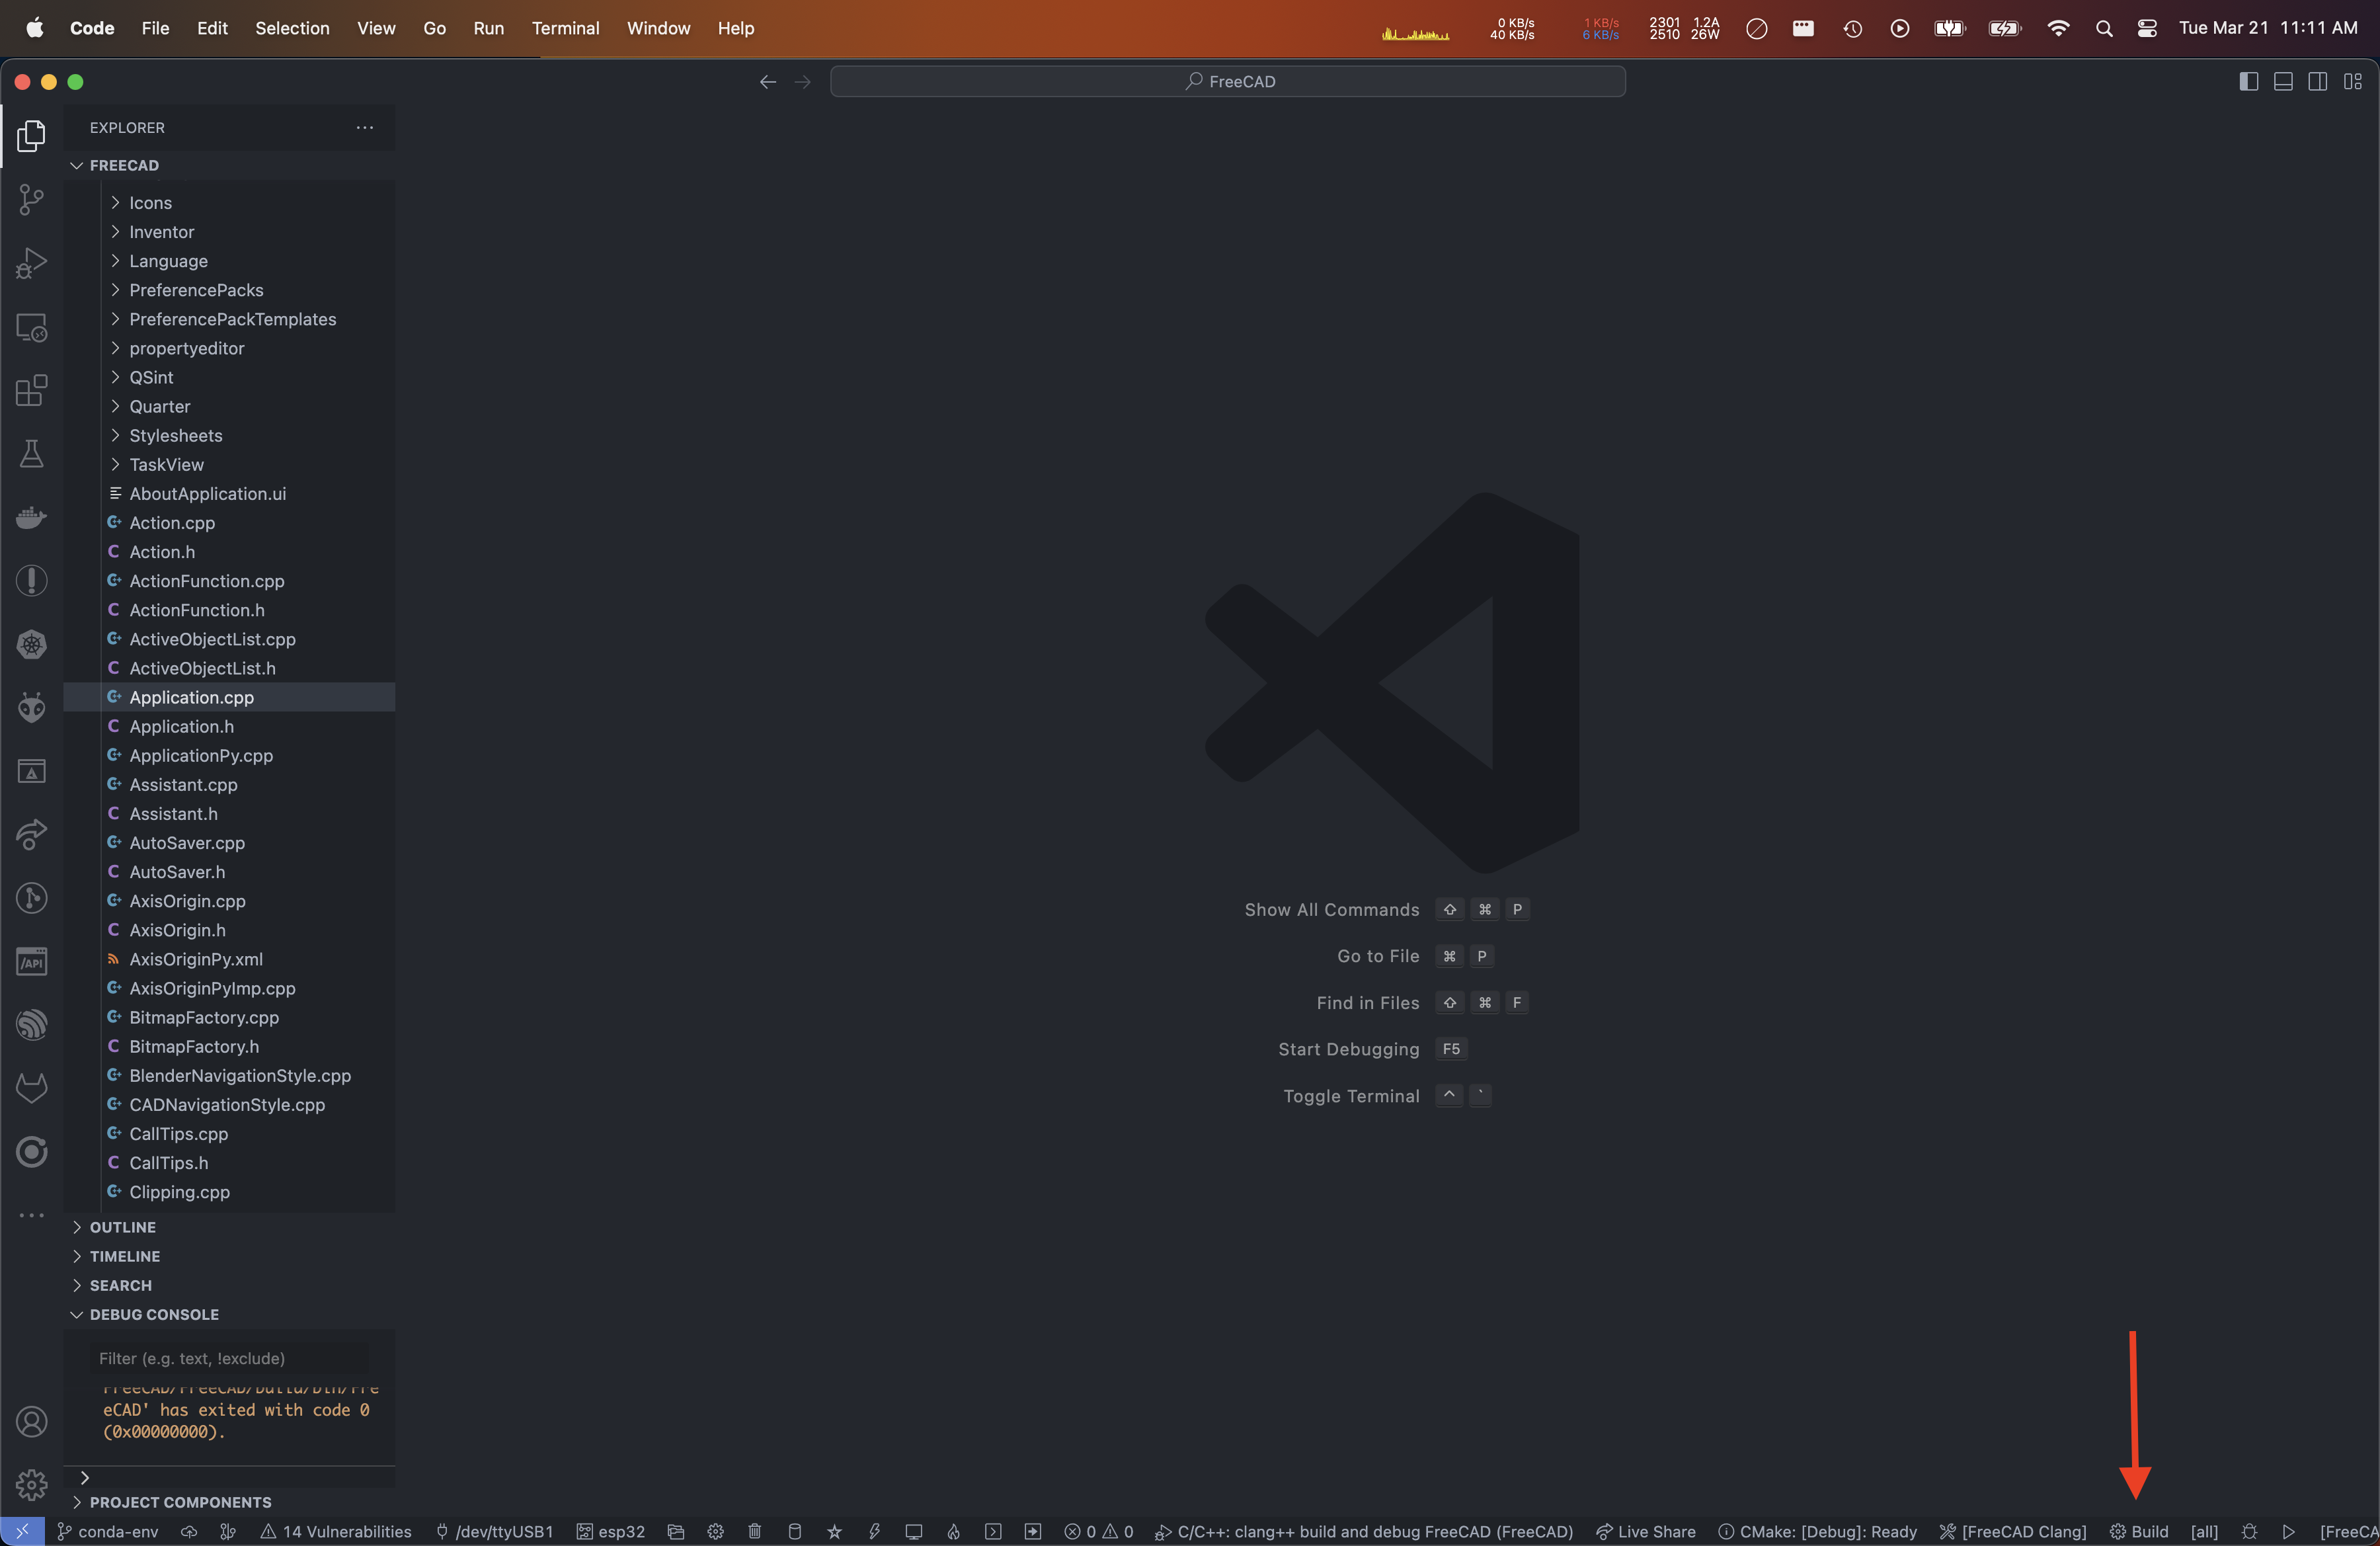Image resolution: width=2380 pixels, height=1546 pixels.
Task: Open the Source Control view icon
Action: tap(31, 199)
